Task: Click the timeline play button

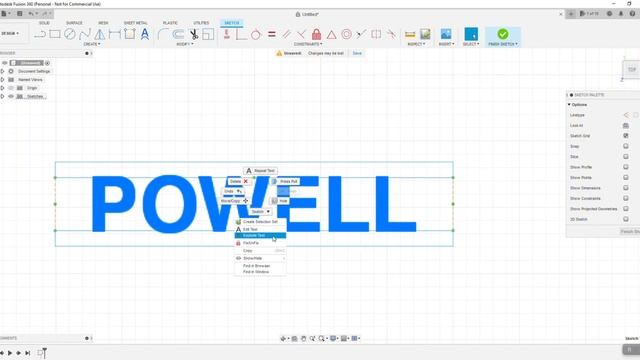Action: [x=10, y=353]
